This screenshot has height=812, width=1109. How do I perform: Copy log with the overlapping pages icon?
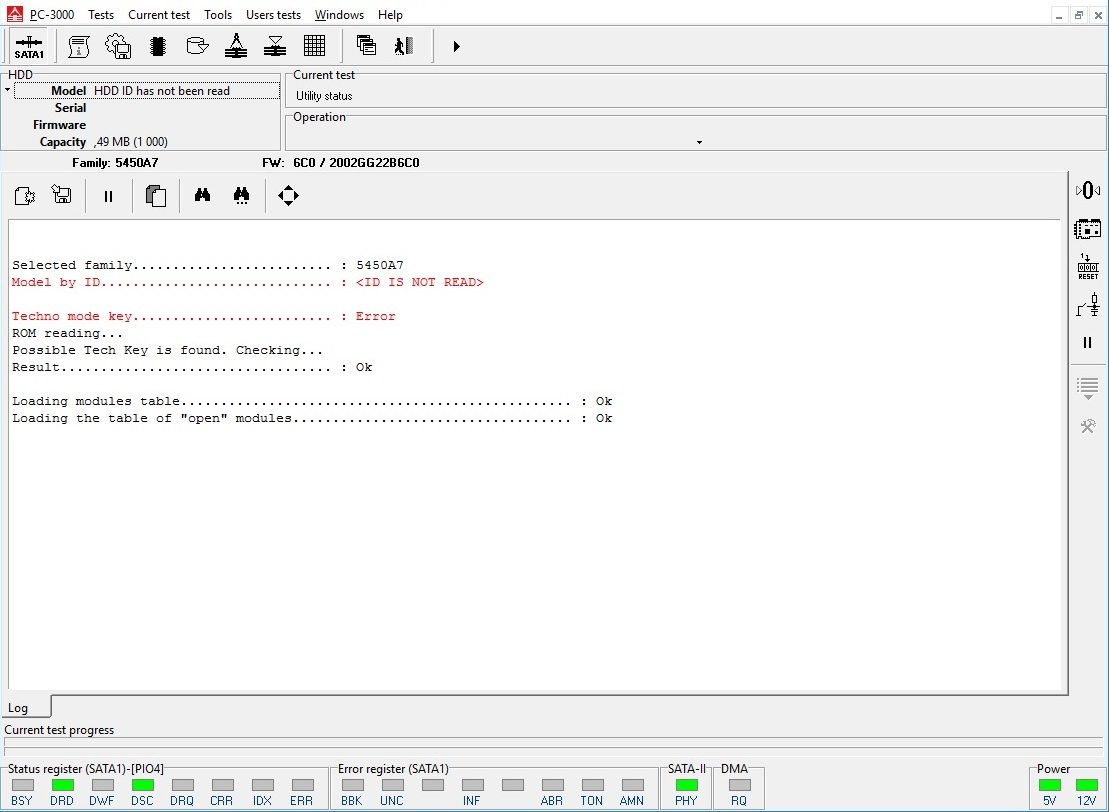[156, 196]
